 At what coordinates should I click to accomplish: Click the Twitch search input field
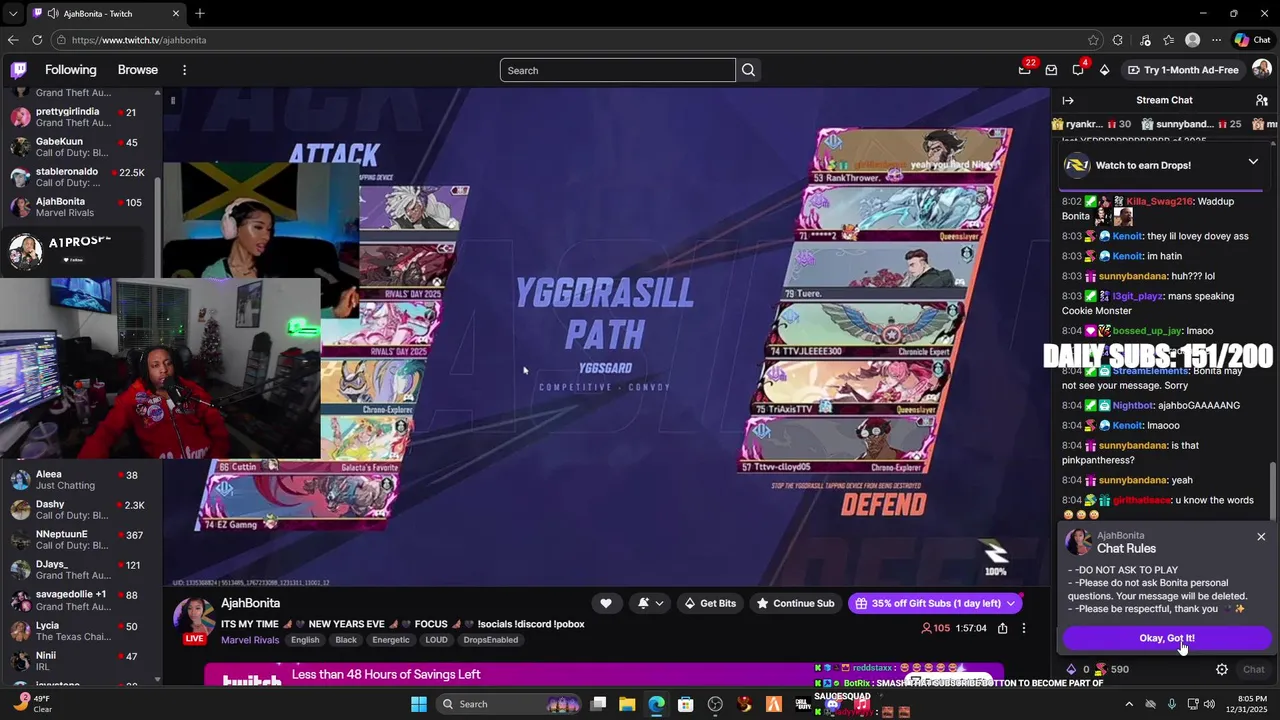(x=618, y=70)
